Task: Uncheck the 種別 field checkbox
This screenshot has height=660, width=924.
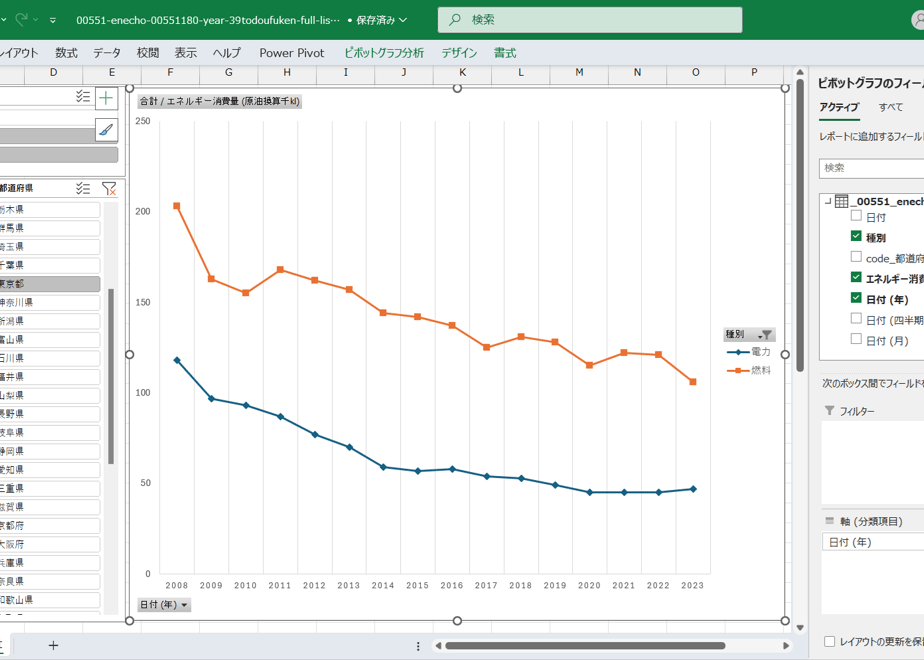Action: point(856,236)
